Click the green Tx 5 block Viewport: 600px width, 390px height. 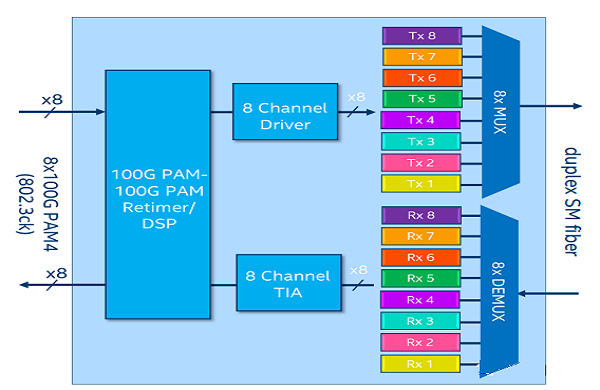click(x=422, y=99)
